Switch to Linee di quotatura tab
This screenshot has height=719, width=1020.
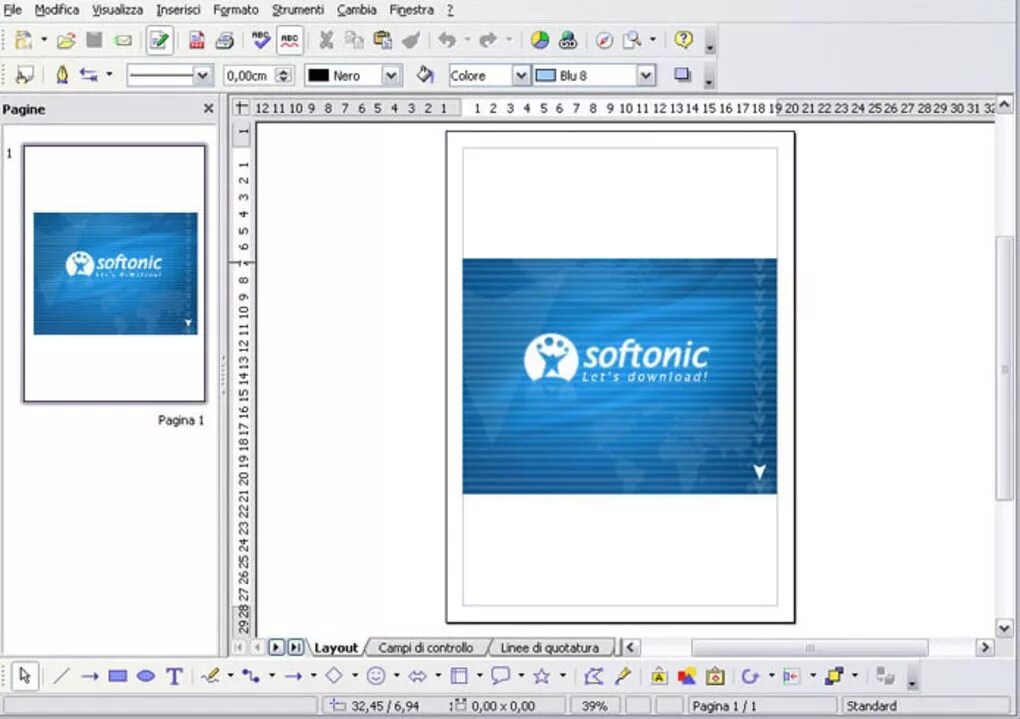550,648
